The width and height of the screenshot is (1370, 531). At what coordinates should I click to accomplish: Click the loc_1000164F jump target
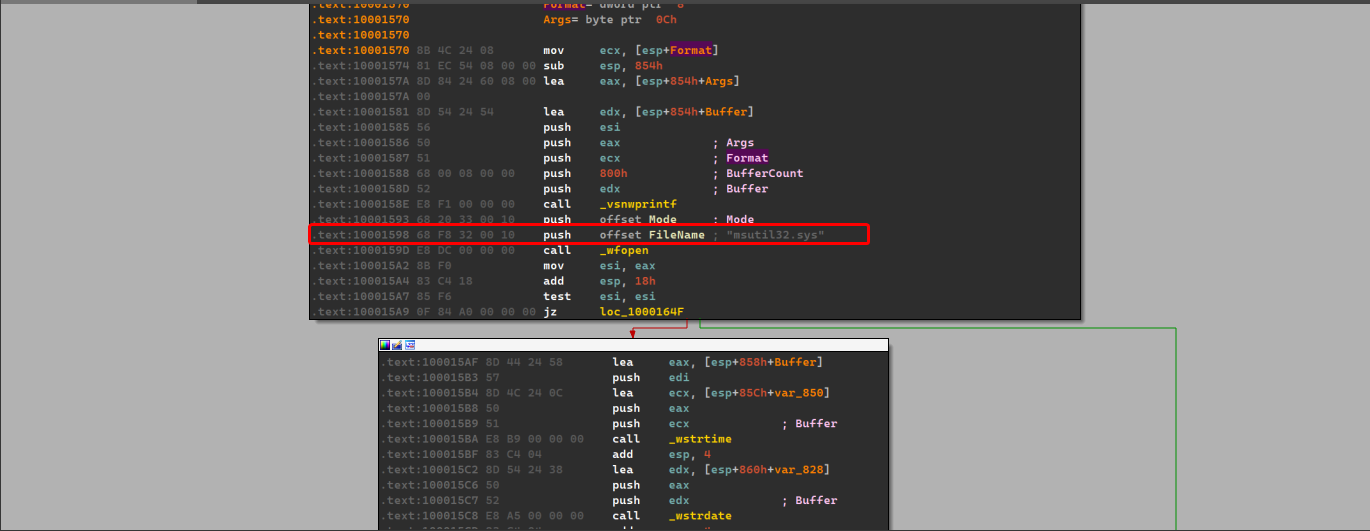tap(641, 312)
